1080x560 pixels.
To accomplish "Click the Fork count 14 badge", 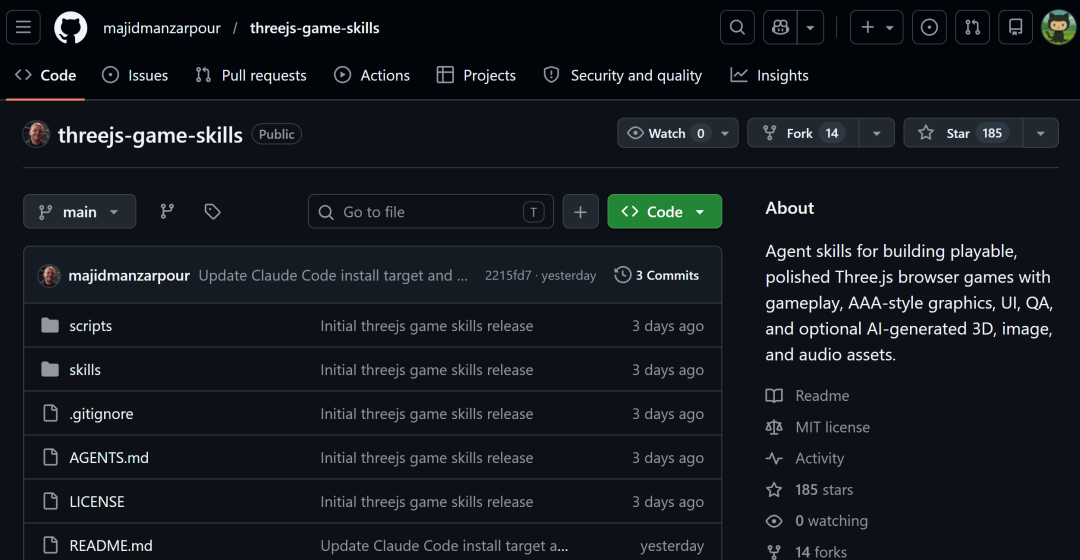I will tap(832, 133).
